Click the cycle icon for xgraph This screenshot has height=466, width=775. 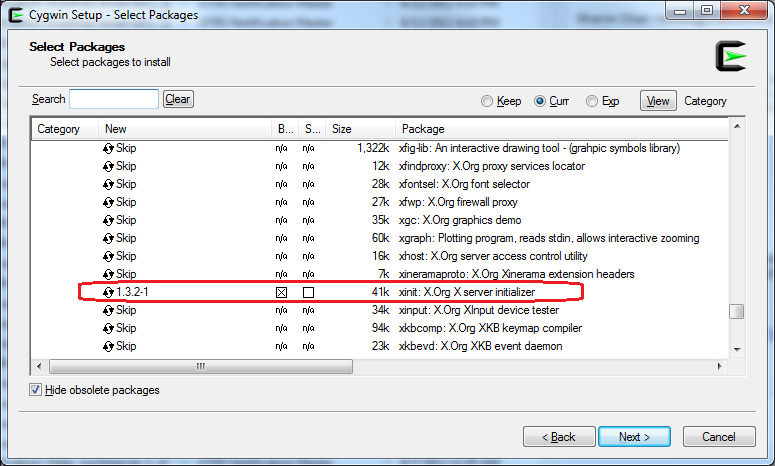(108, 239)
